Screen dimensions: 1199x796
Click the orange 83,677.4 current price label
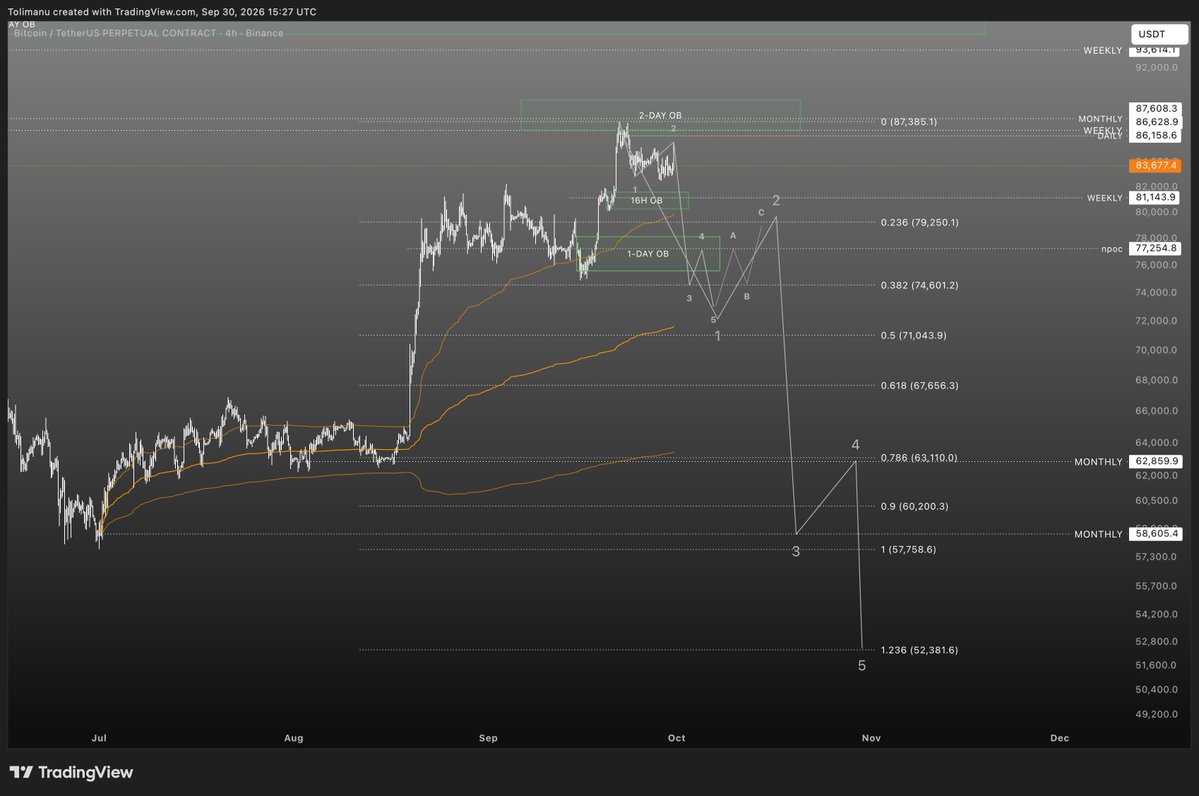(x=1155, y=165)
